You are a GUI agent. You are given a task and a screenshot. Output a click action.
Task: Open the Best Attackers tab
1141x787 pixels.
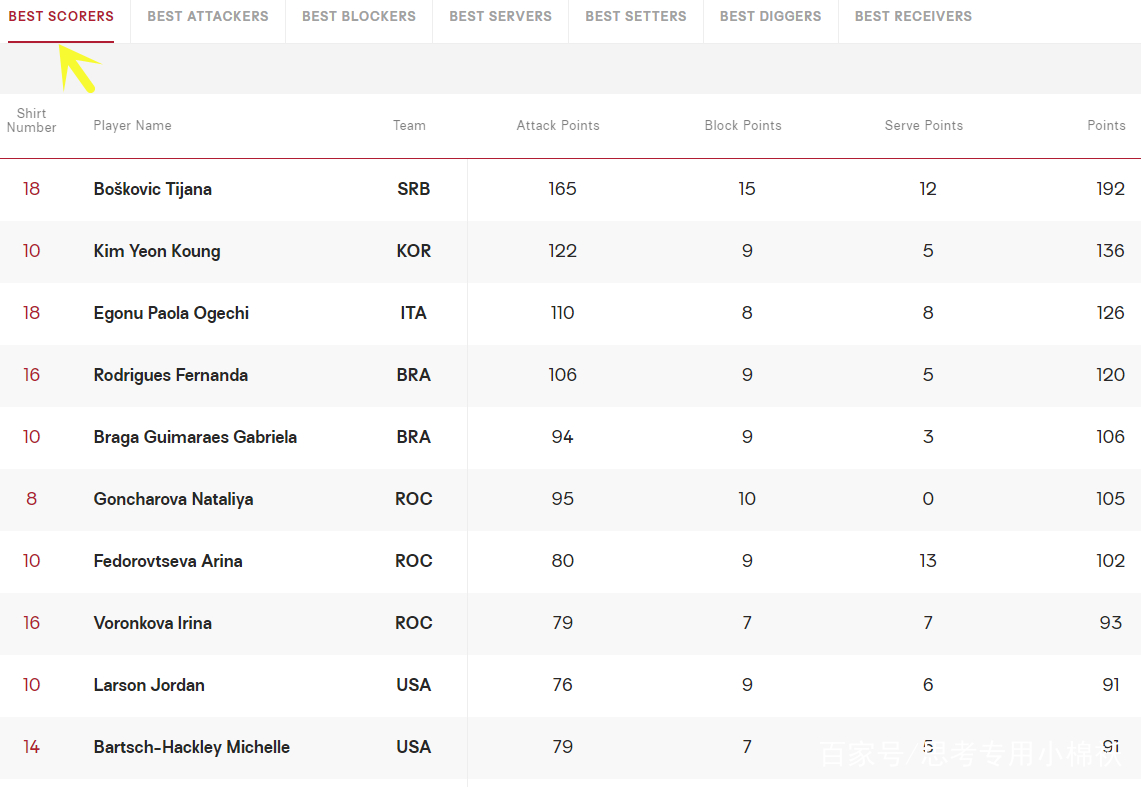tap(207, 16)
